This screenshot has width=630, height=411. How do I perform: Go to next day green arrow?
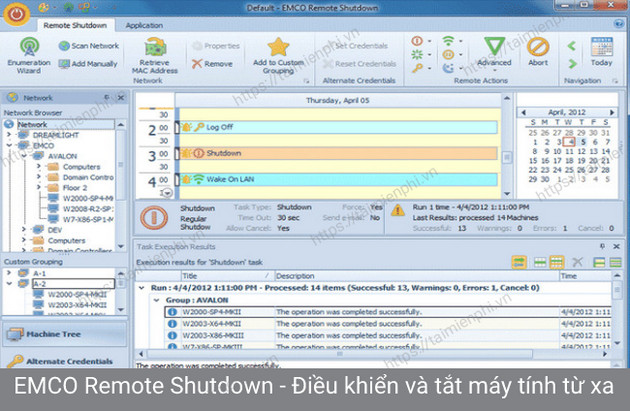[x=573, y=63]
